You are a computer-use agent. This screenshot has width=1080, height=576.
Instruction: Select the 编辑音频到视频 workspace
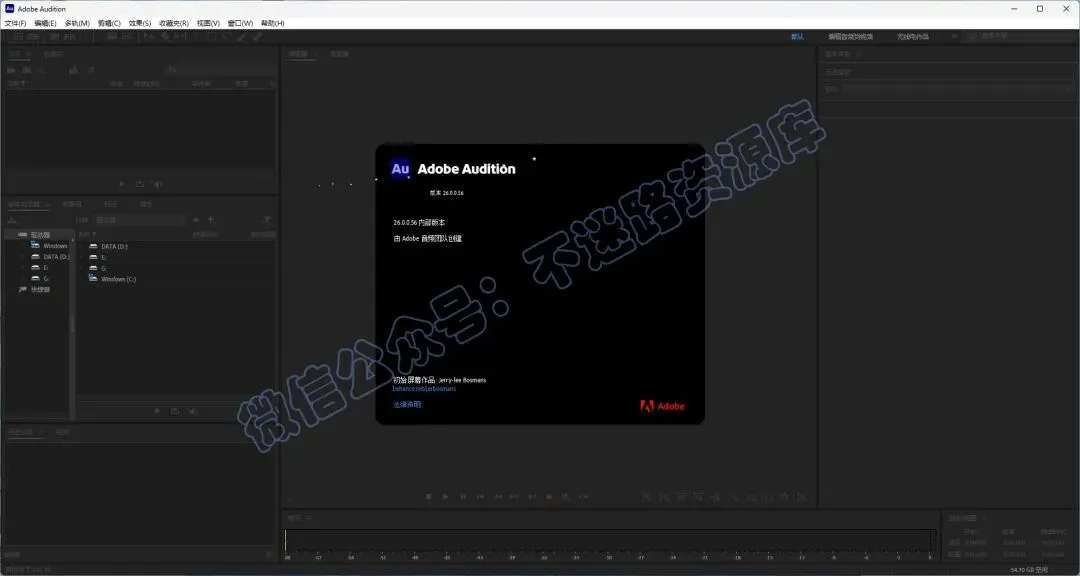[850, 37]
